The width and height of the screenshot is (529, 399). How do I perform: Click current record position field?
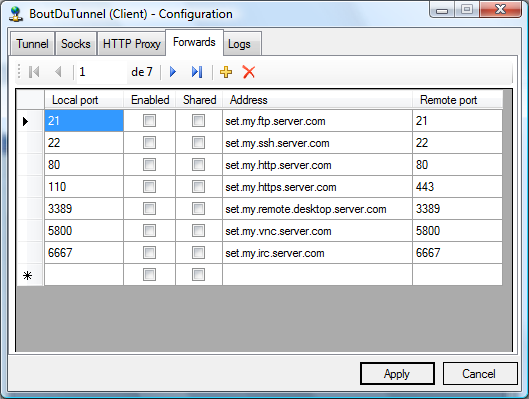coord(102,72)
